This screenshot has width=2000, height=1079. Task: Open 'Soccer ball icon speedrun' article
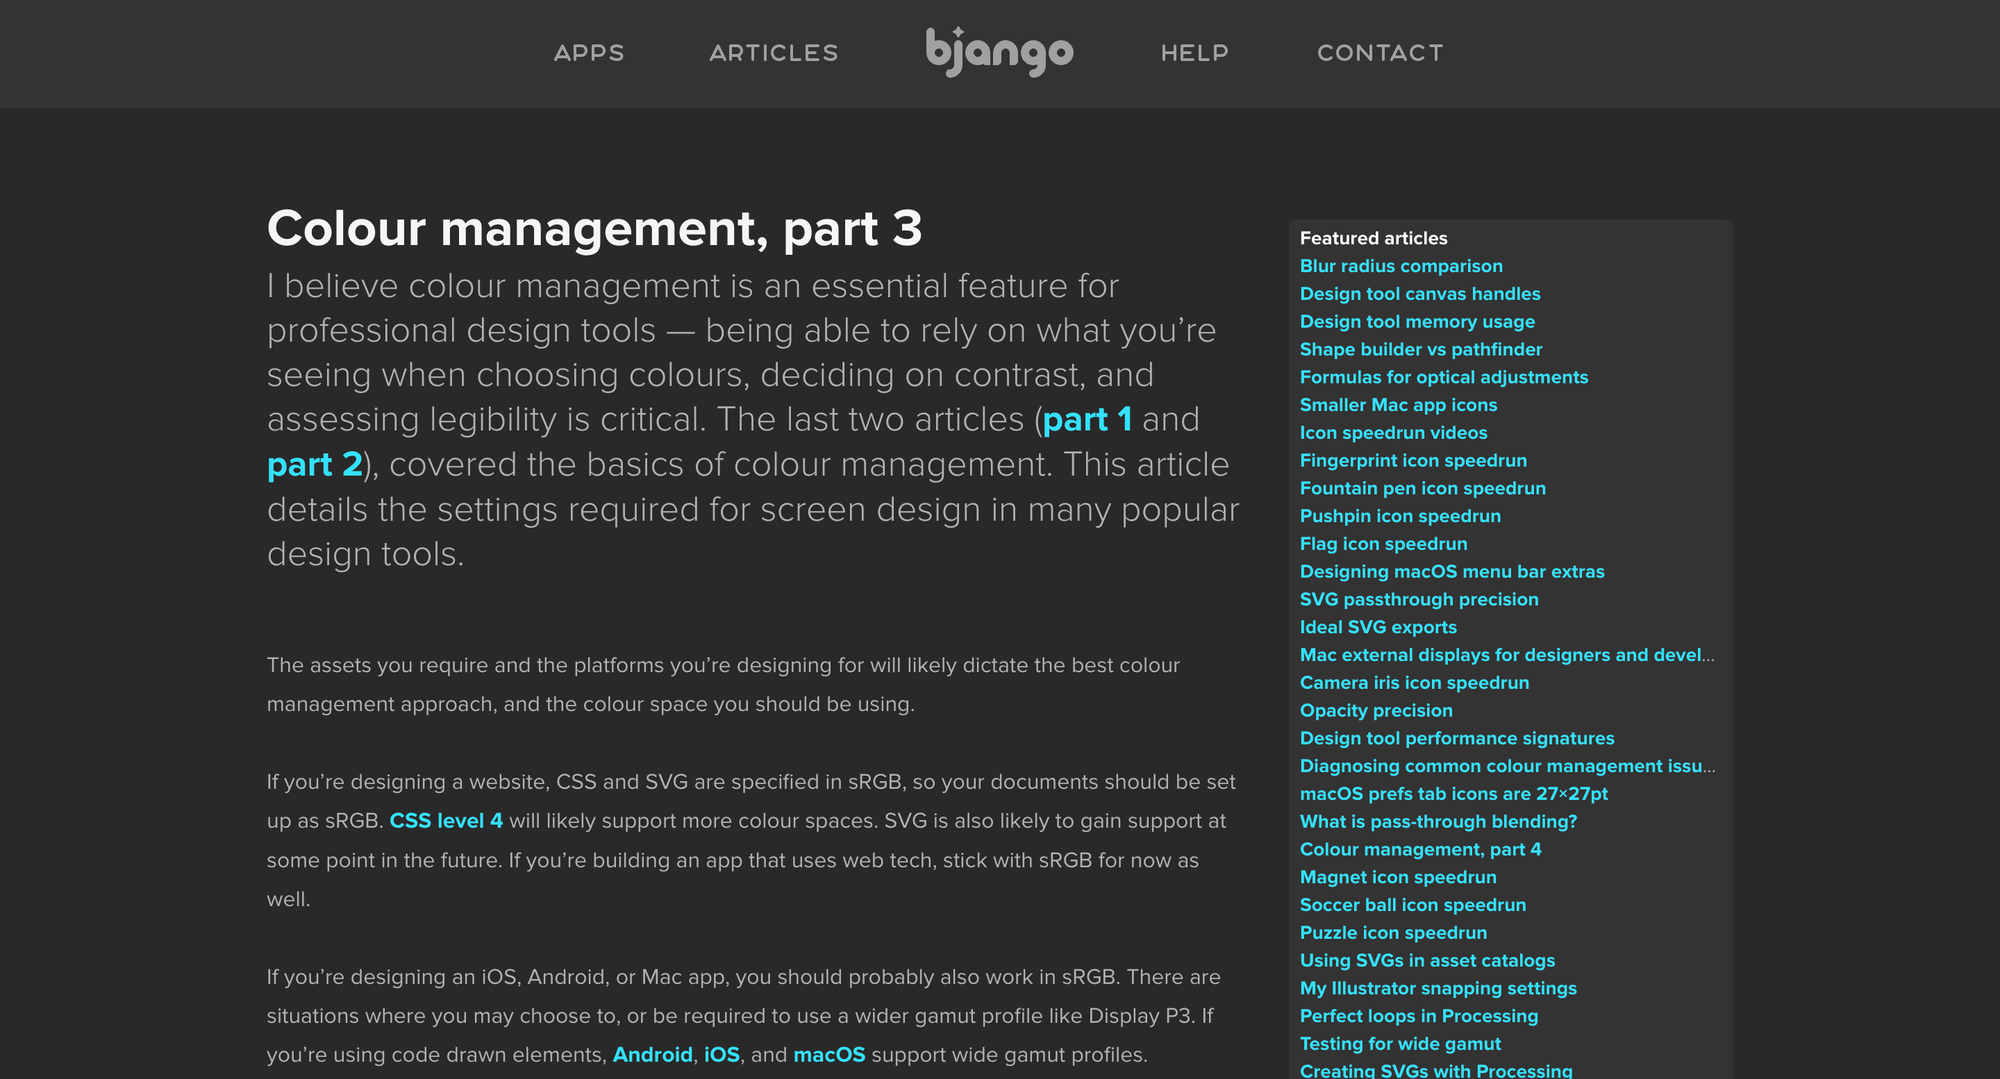click(x=1413, y=905)
